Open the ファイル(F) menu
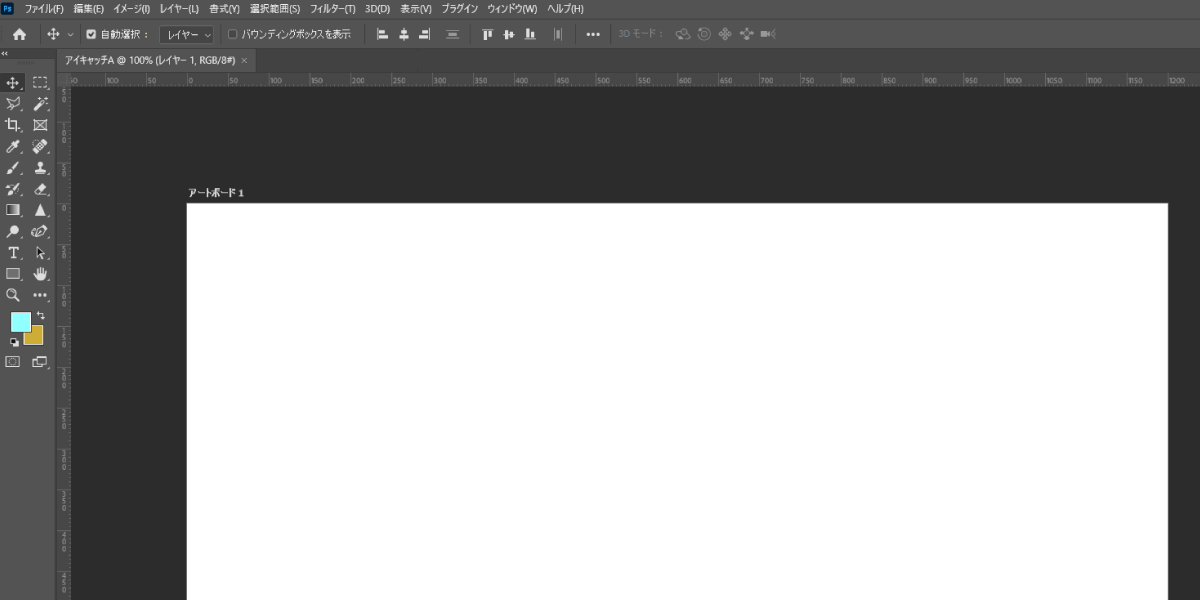 [44, 8]
